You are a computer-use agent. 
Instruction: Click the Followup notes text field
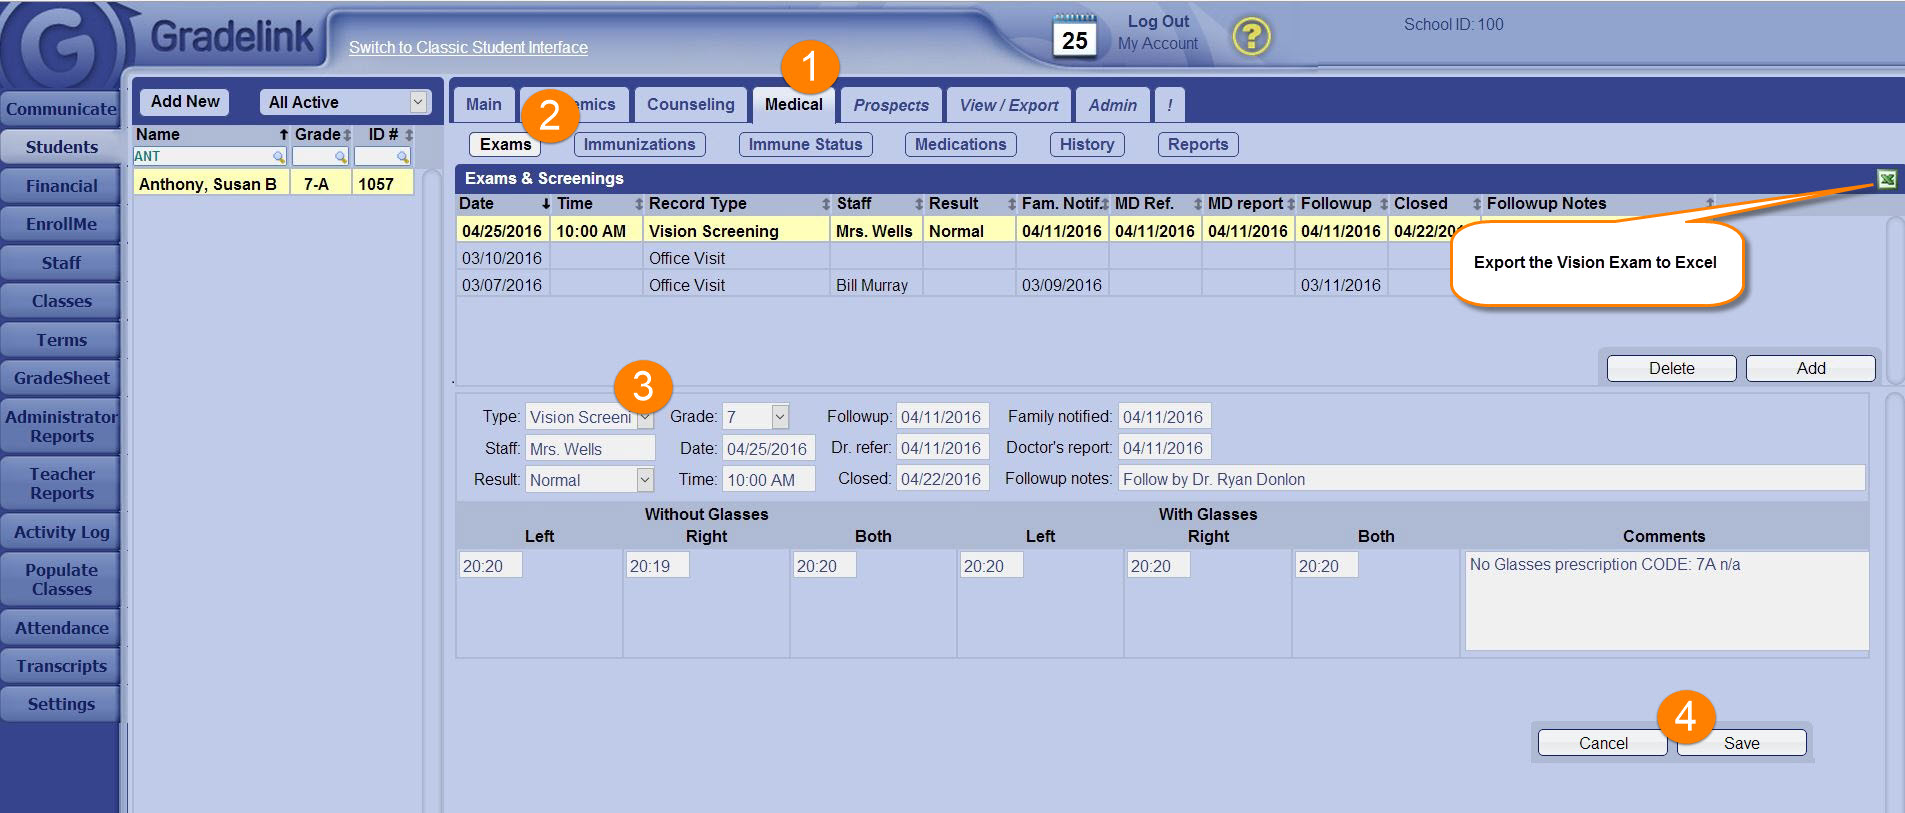(1490, 479)
